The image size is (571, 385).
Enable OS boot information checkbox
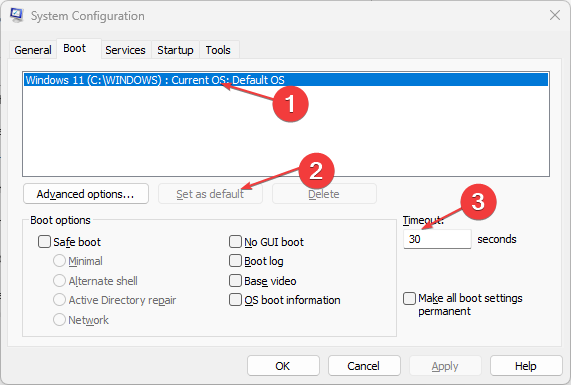click(x=235, y=300)
